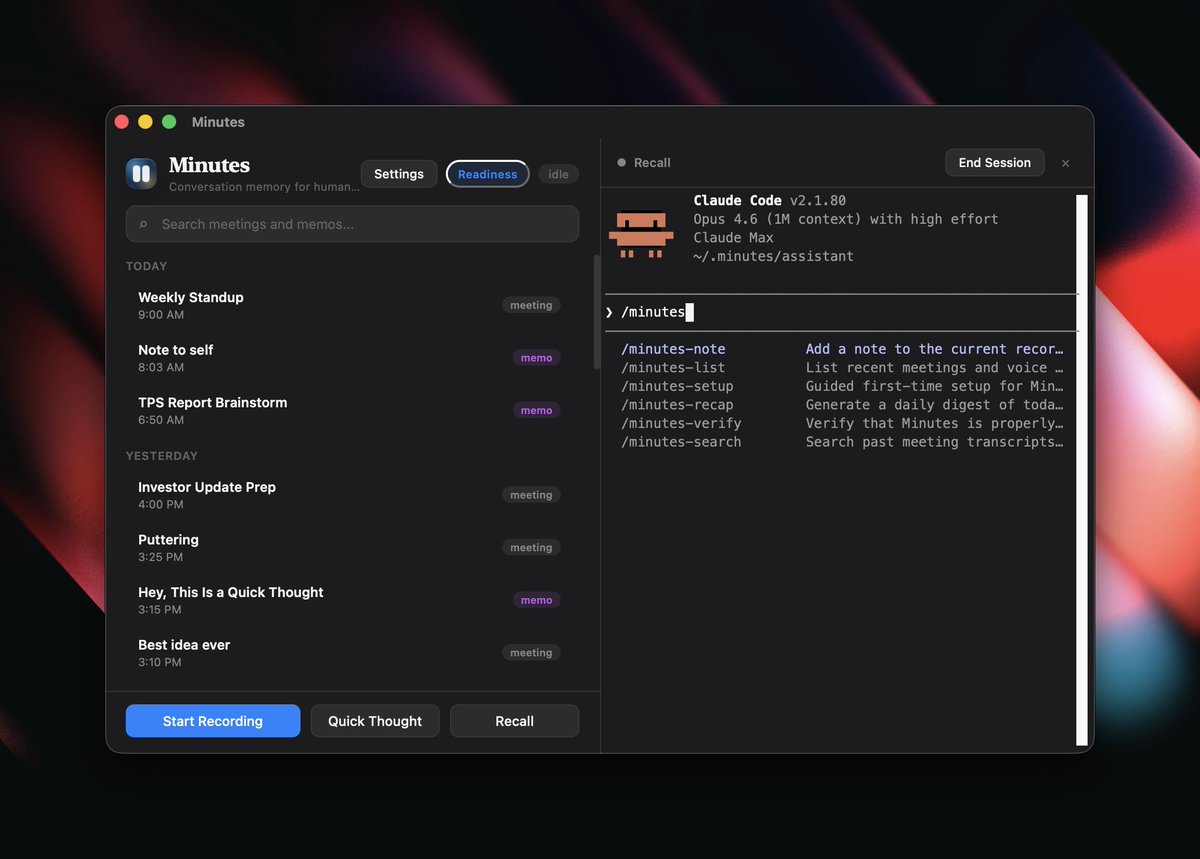Screen dimensions: 1200x859
Task: Click the Minutes app logo icon
Action: [141, 173]
